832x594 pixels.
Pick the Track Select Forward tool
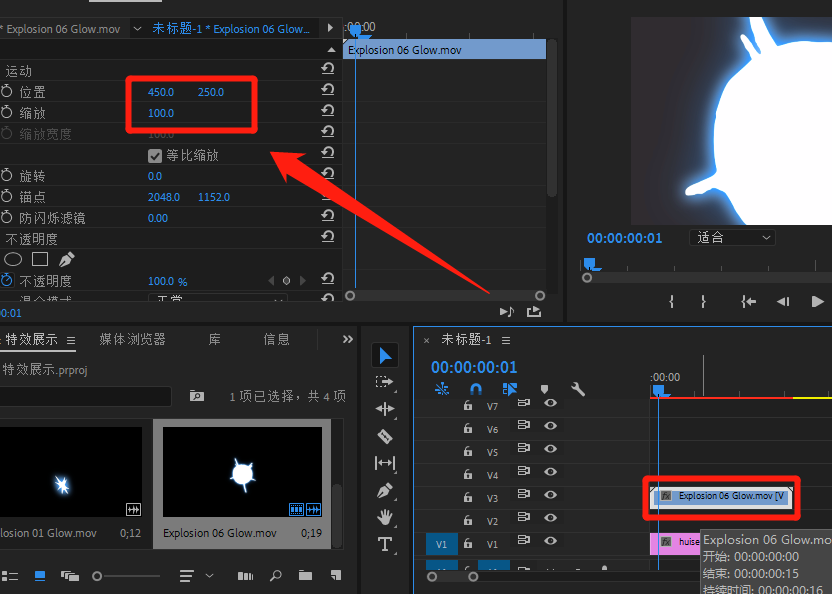(385, 382)
